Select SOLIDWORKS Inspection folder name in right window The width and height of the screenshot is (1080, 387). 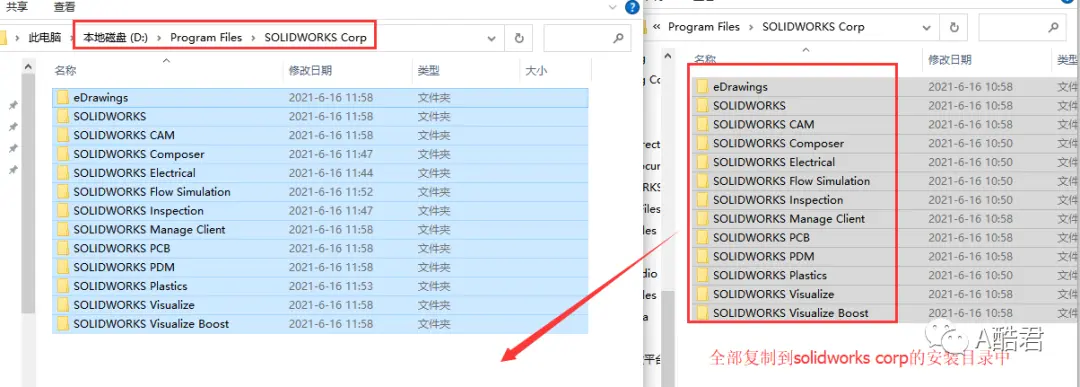coord(778,200)
